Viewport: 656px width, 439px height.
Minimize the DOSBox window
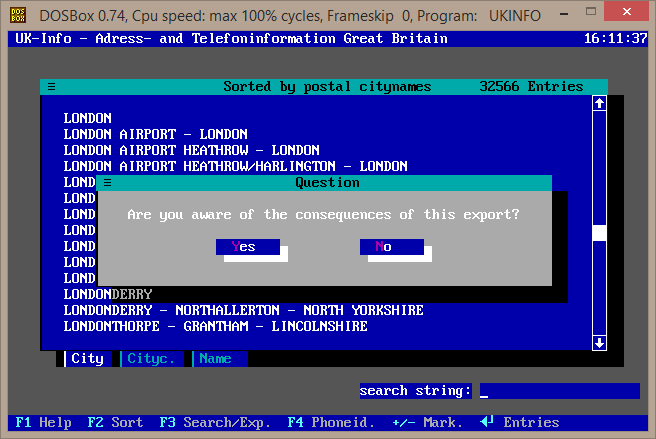(564, 14)
